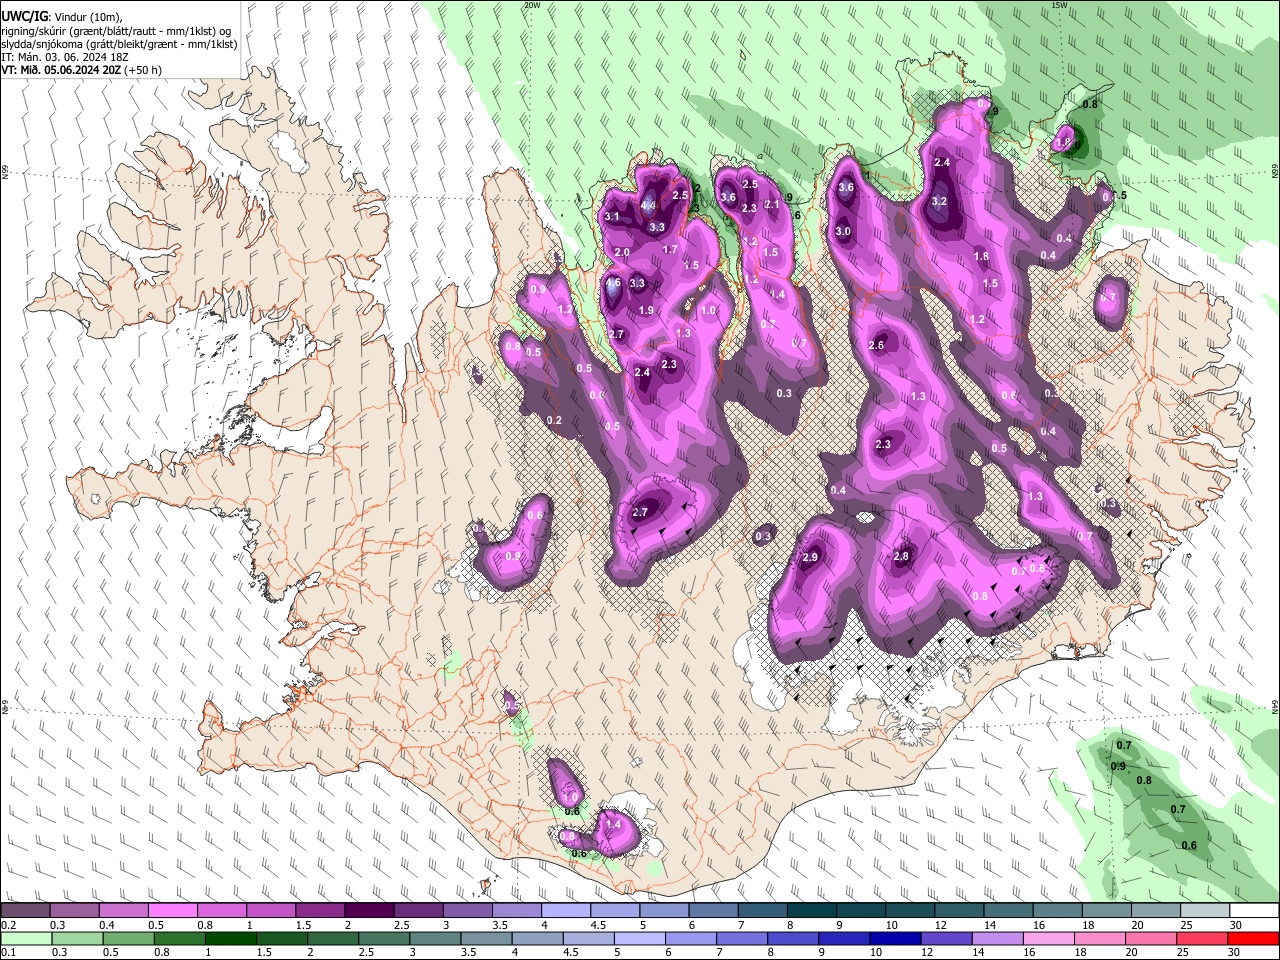
Task: Click the 0.2 label in top legend row
Action: coord(8,925)
